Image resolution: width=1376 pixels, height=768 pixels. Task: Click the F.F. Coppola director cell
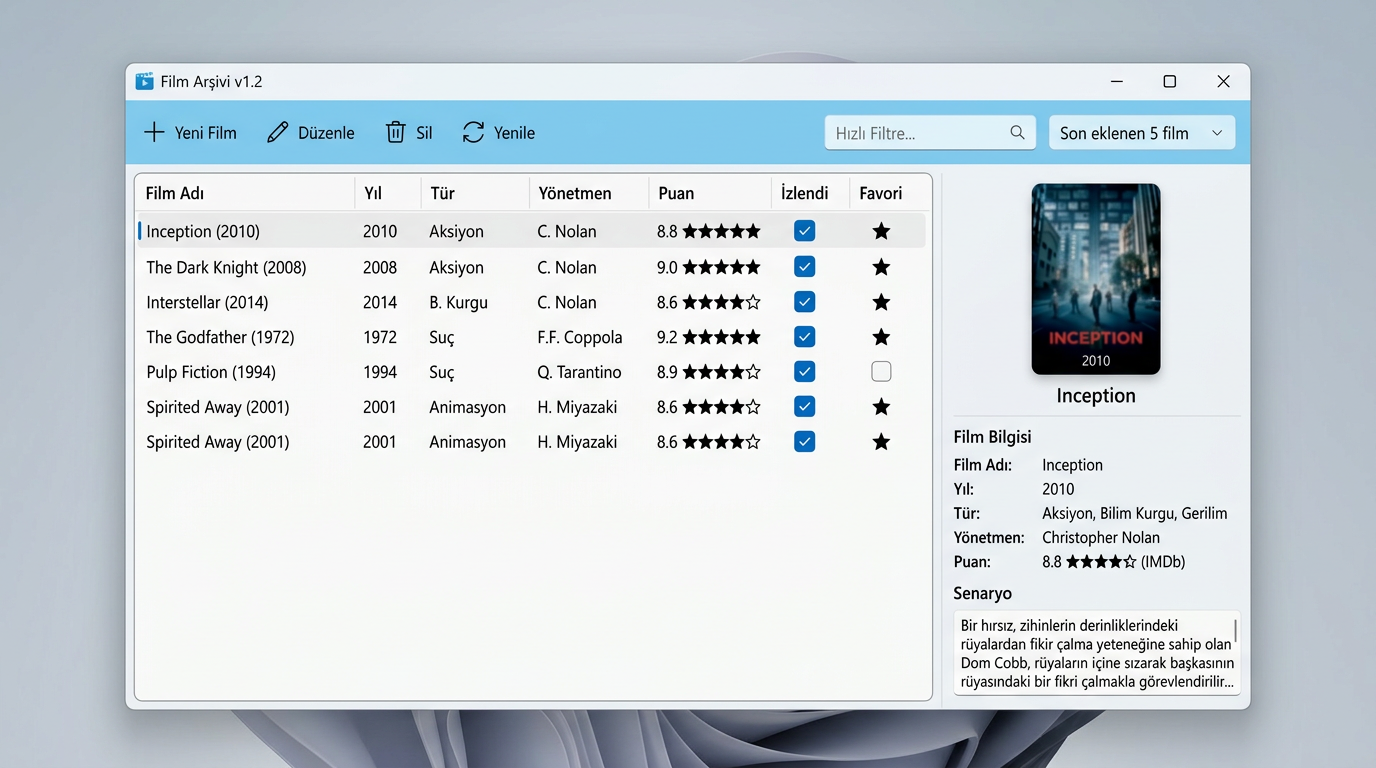(580, 337)
